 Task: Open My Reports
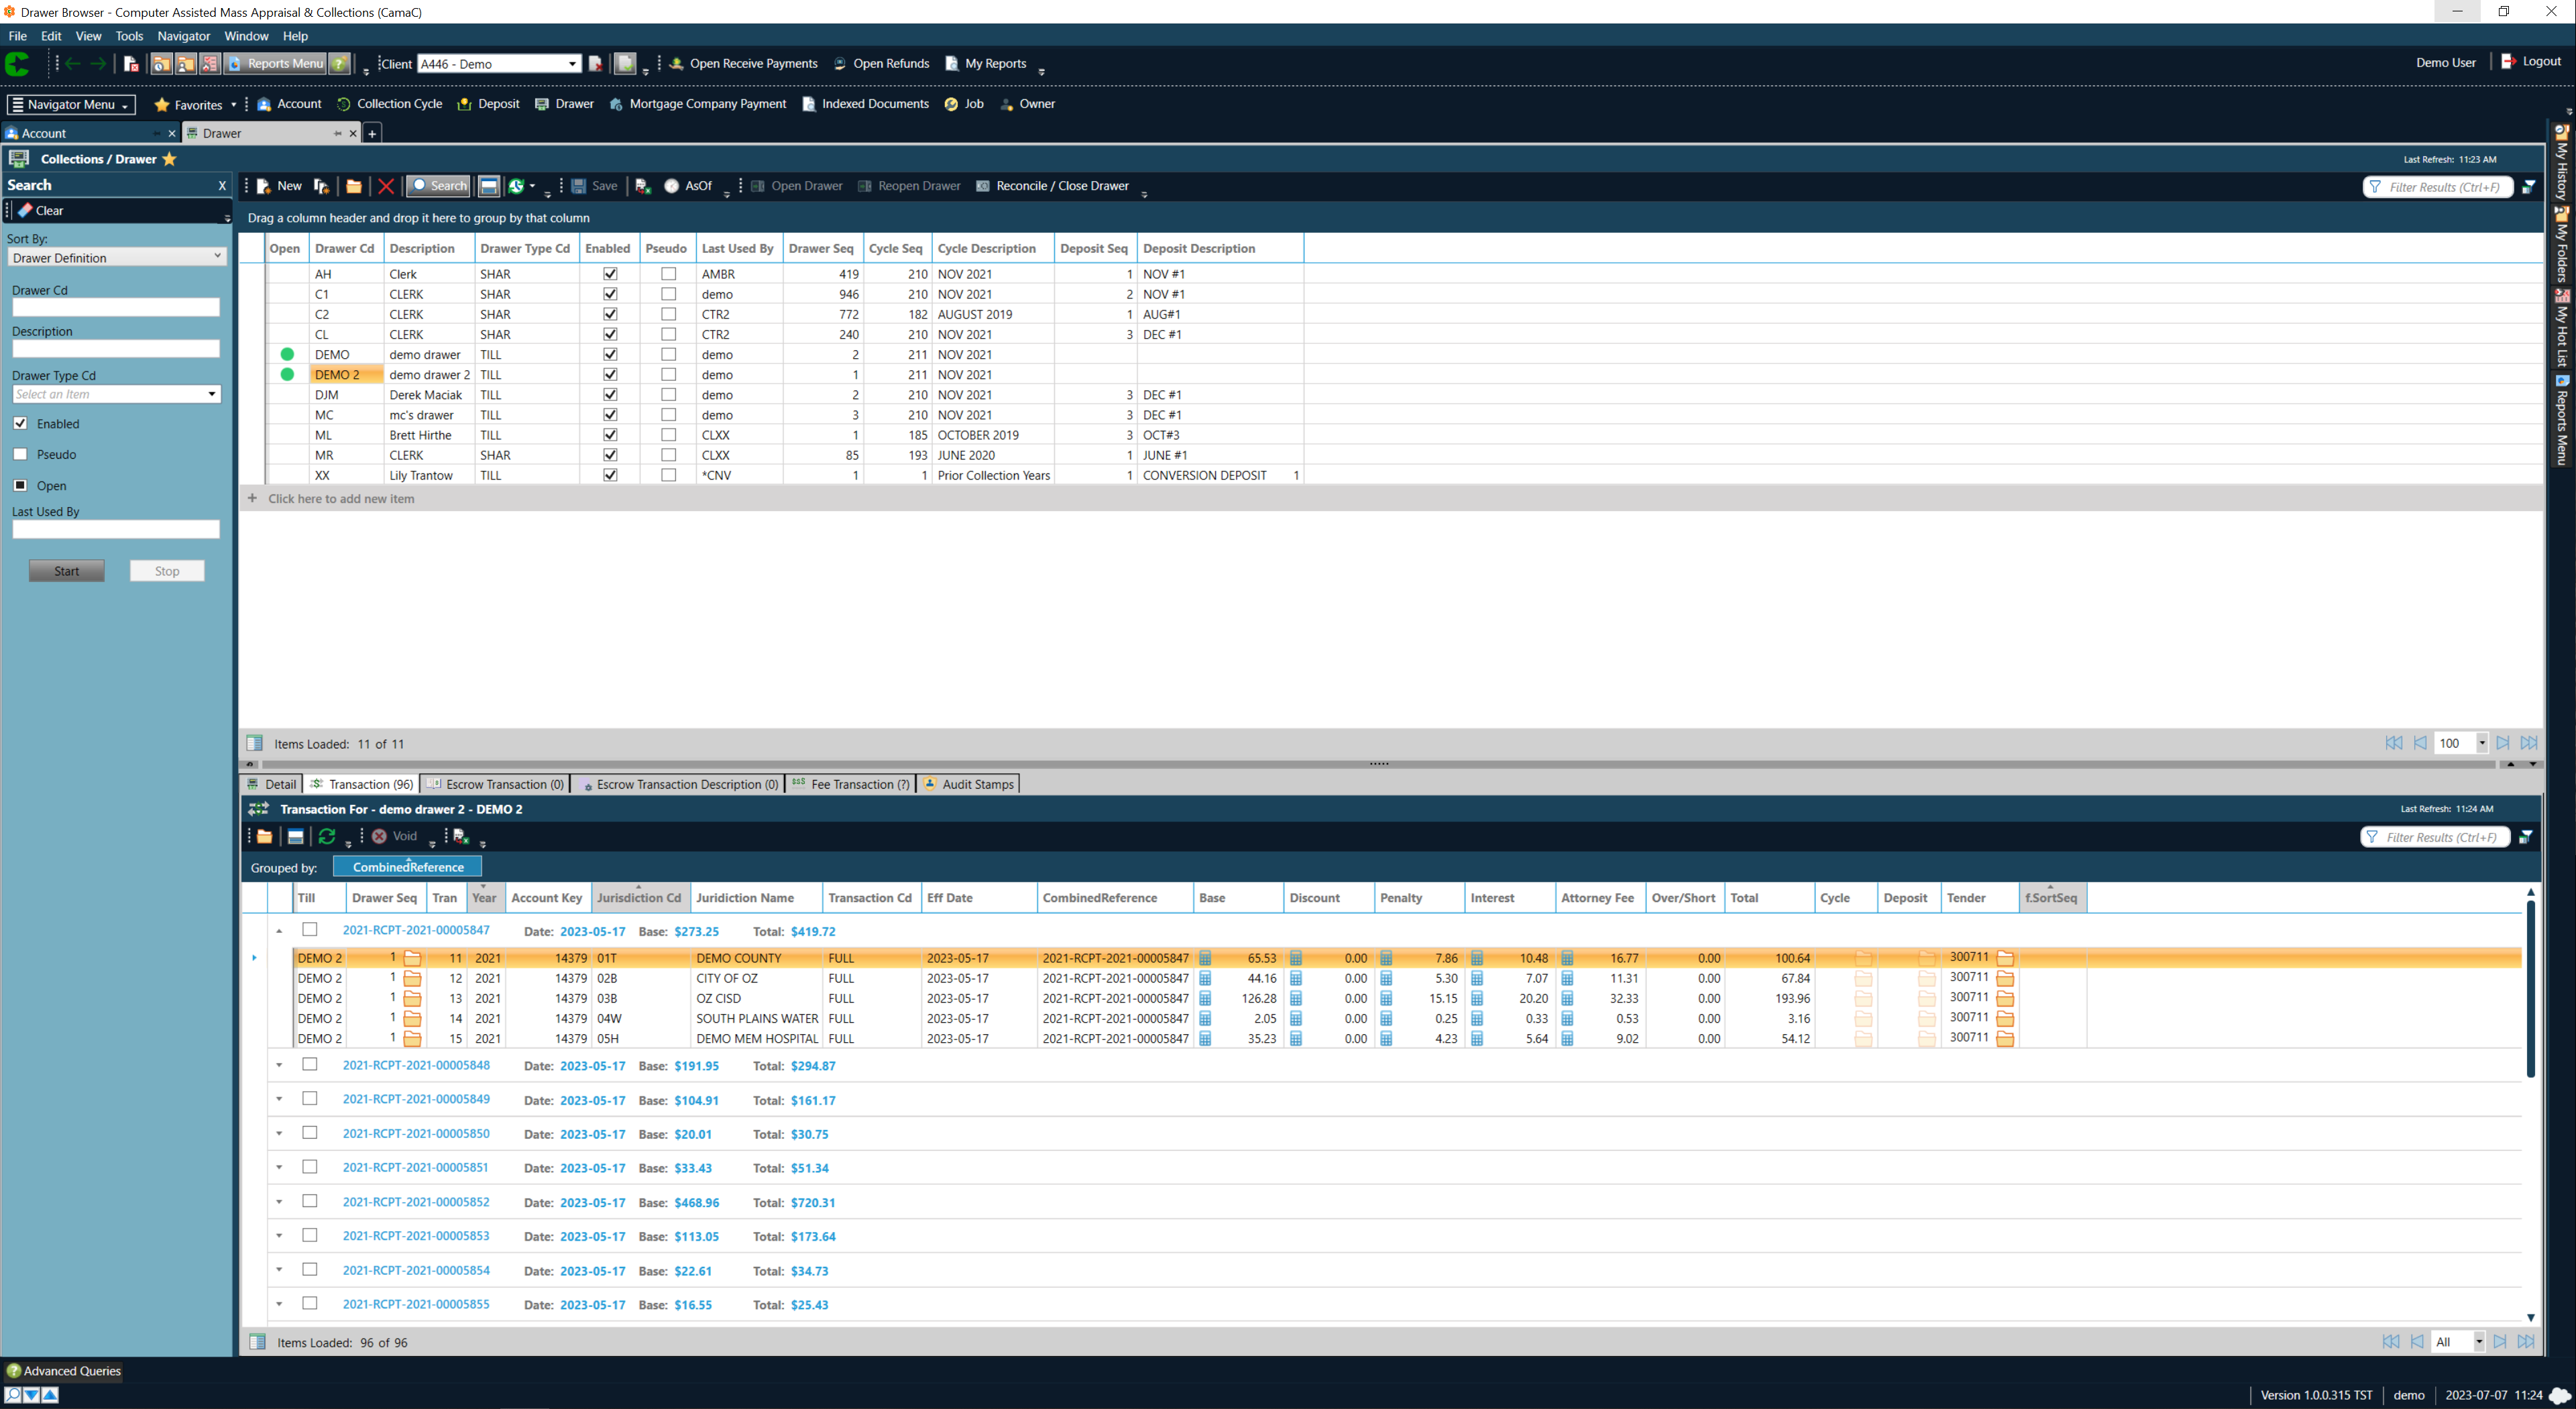click(x=986, y=63)
